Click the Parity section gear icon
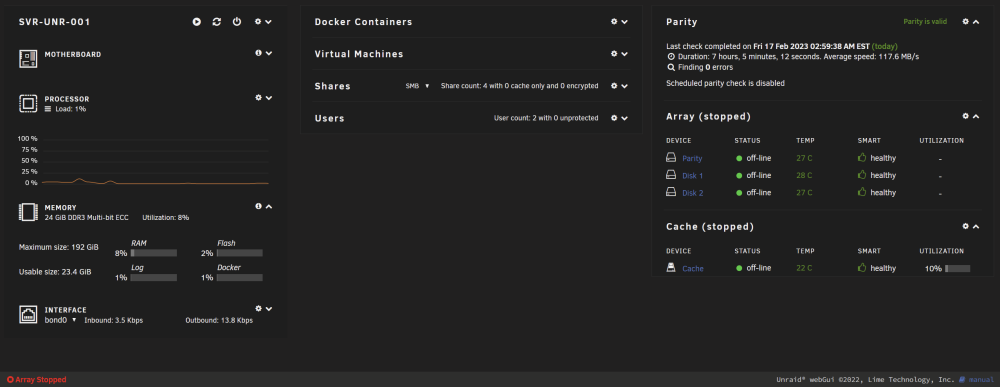The height and width of the screenshot is (387, 1000). (x=966, y=21)
